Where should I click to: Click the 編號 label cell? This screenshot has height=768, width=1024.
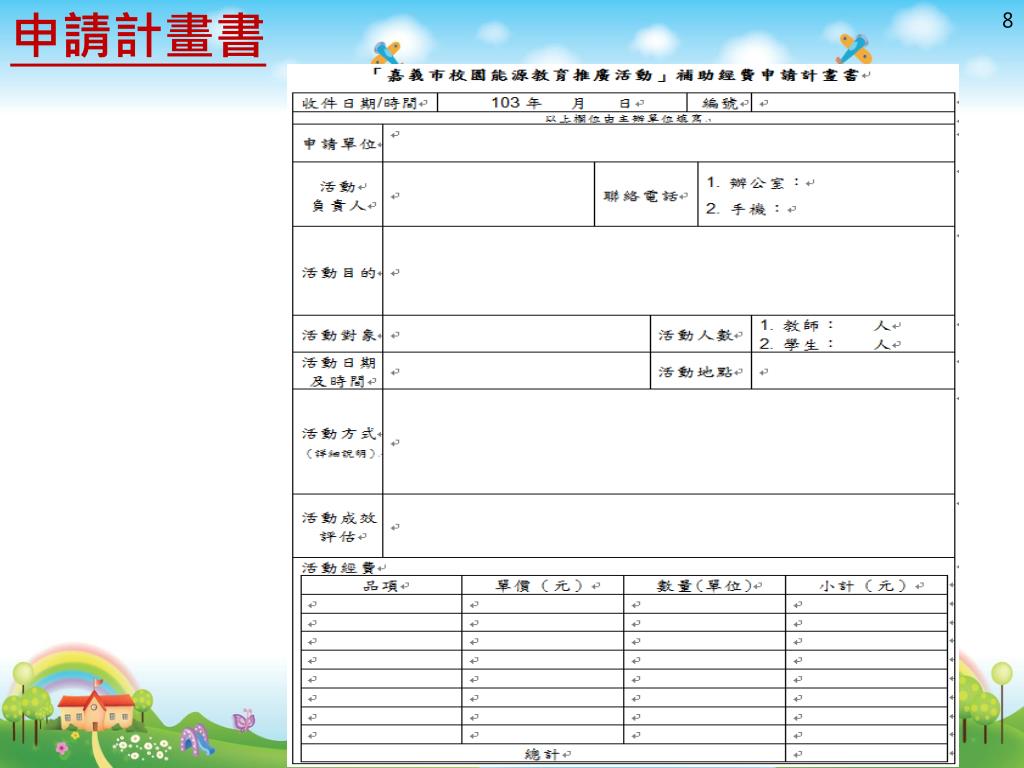tap(720, 103)
